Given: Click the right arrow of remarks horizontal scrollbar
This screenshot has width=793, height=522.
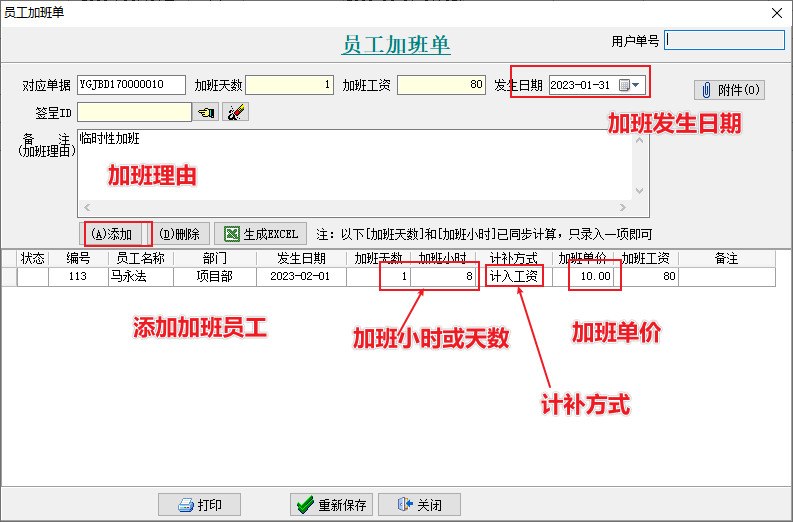Looking at the screenshot, I should pyautogui.click(x=624, y=209).
